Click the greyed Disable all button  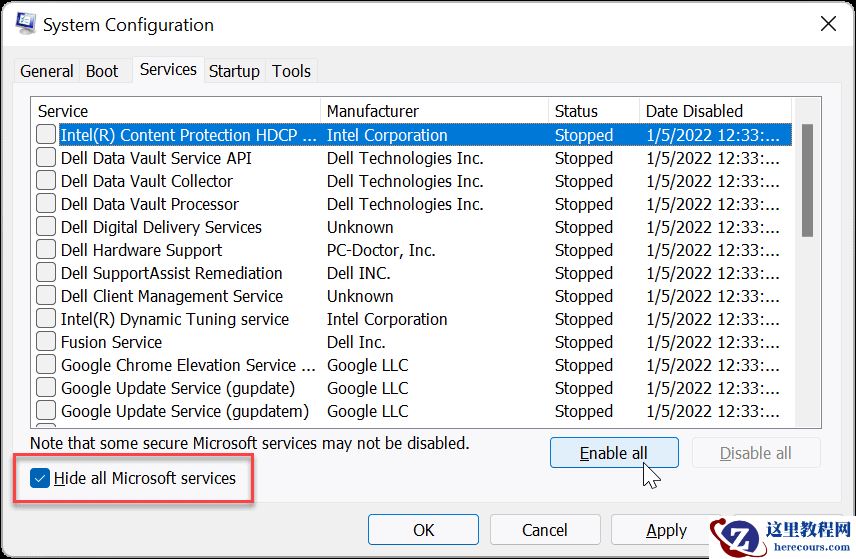pyautogui.click(x=756, y=453)
